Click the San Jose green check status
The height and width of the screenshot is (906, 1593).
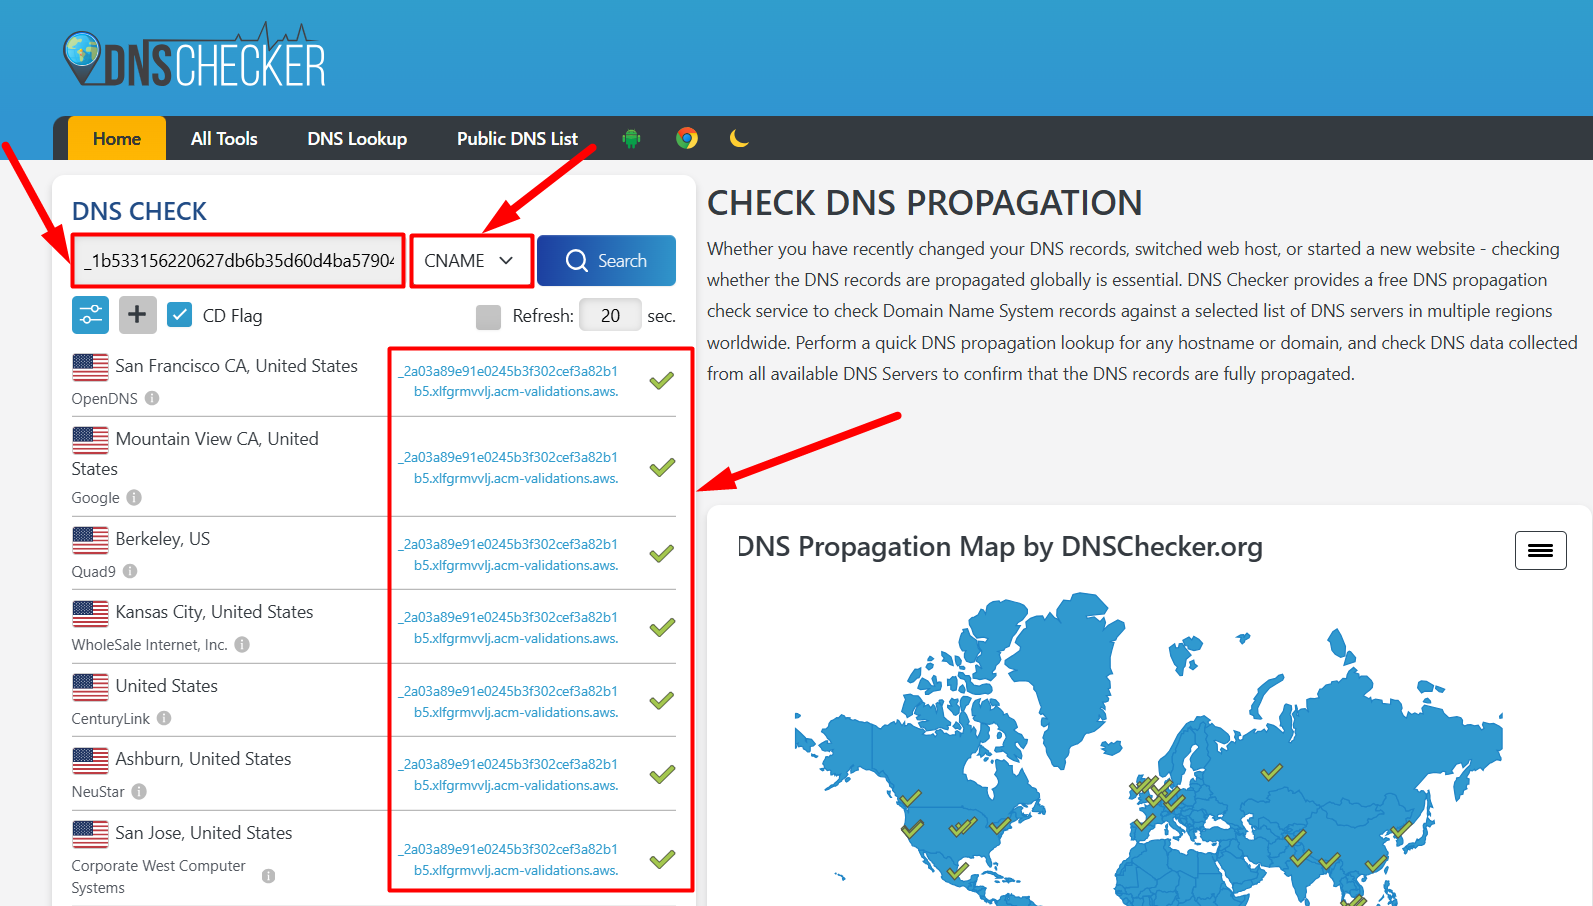click(x=661, y=859)
